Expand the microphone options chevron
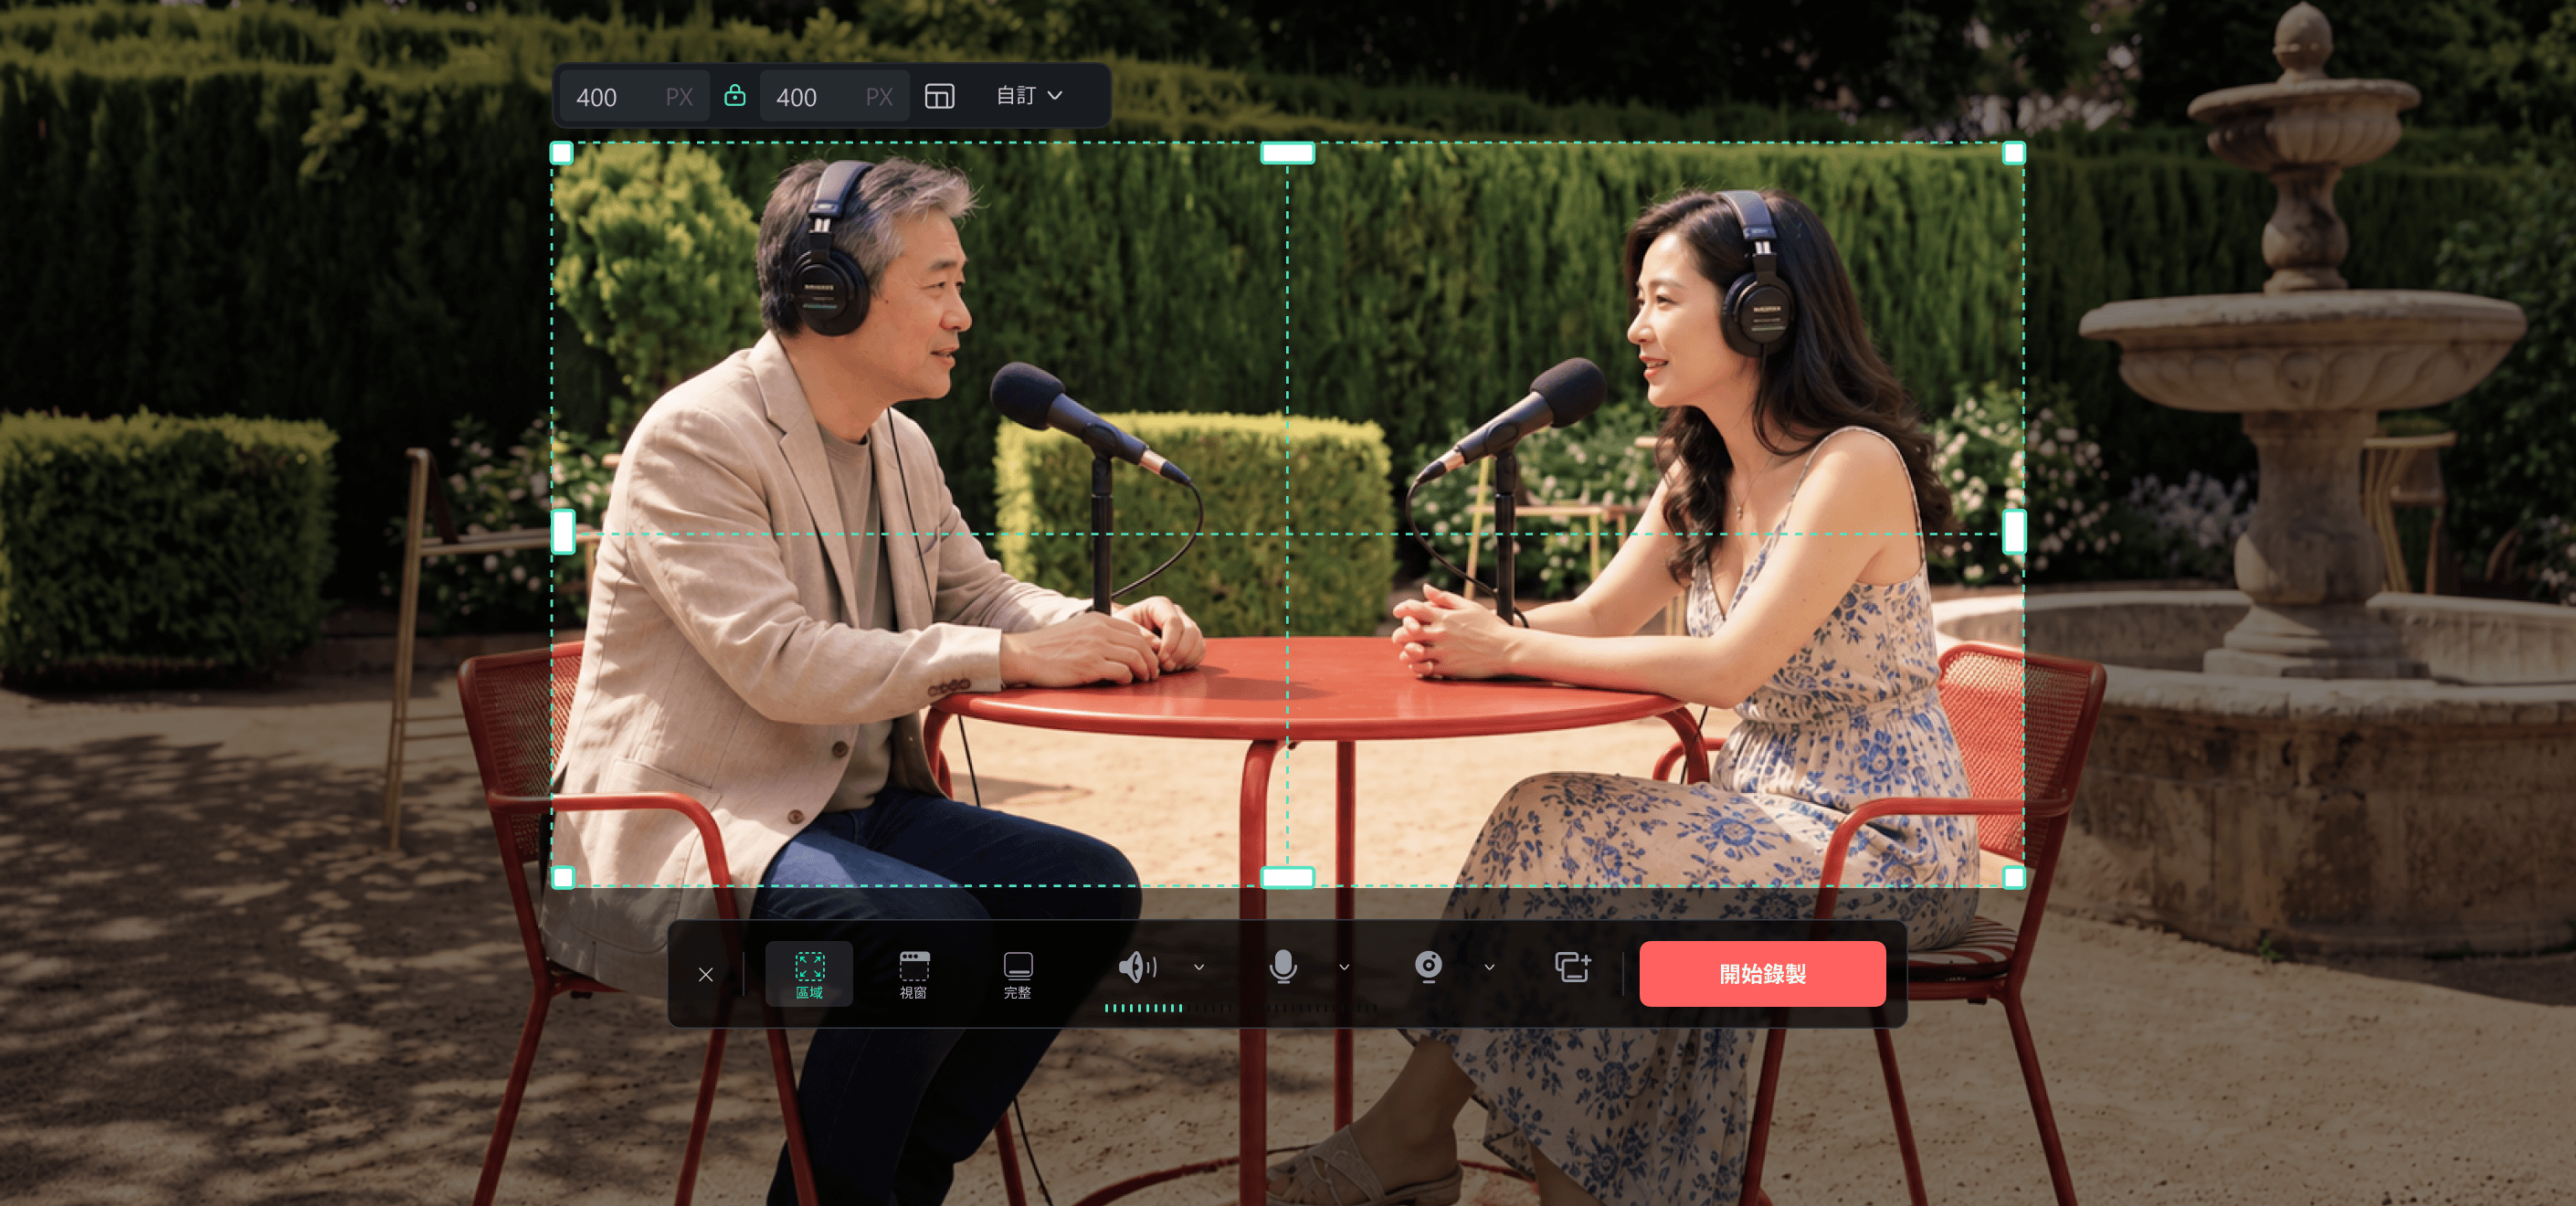Viewport: 2576px width, 1206px height. tap(1344, 967)
